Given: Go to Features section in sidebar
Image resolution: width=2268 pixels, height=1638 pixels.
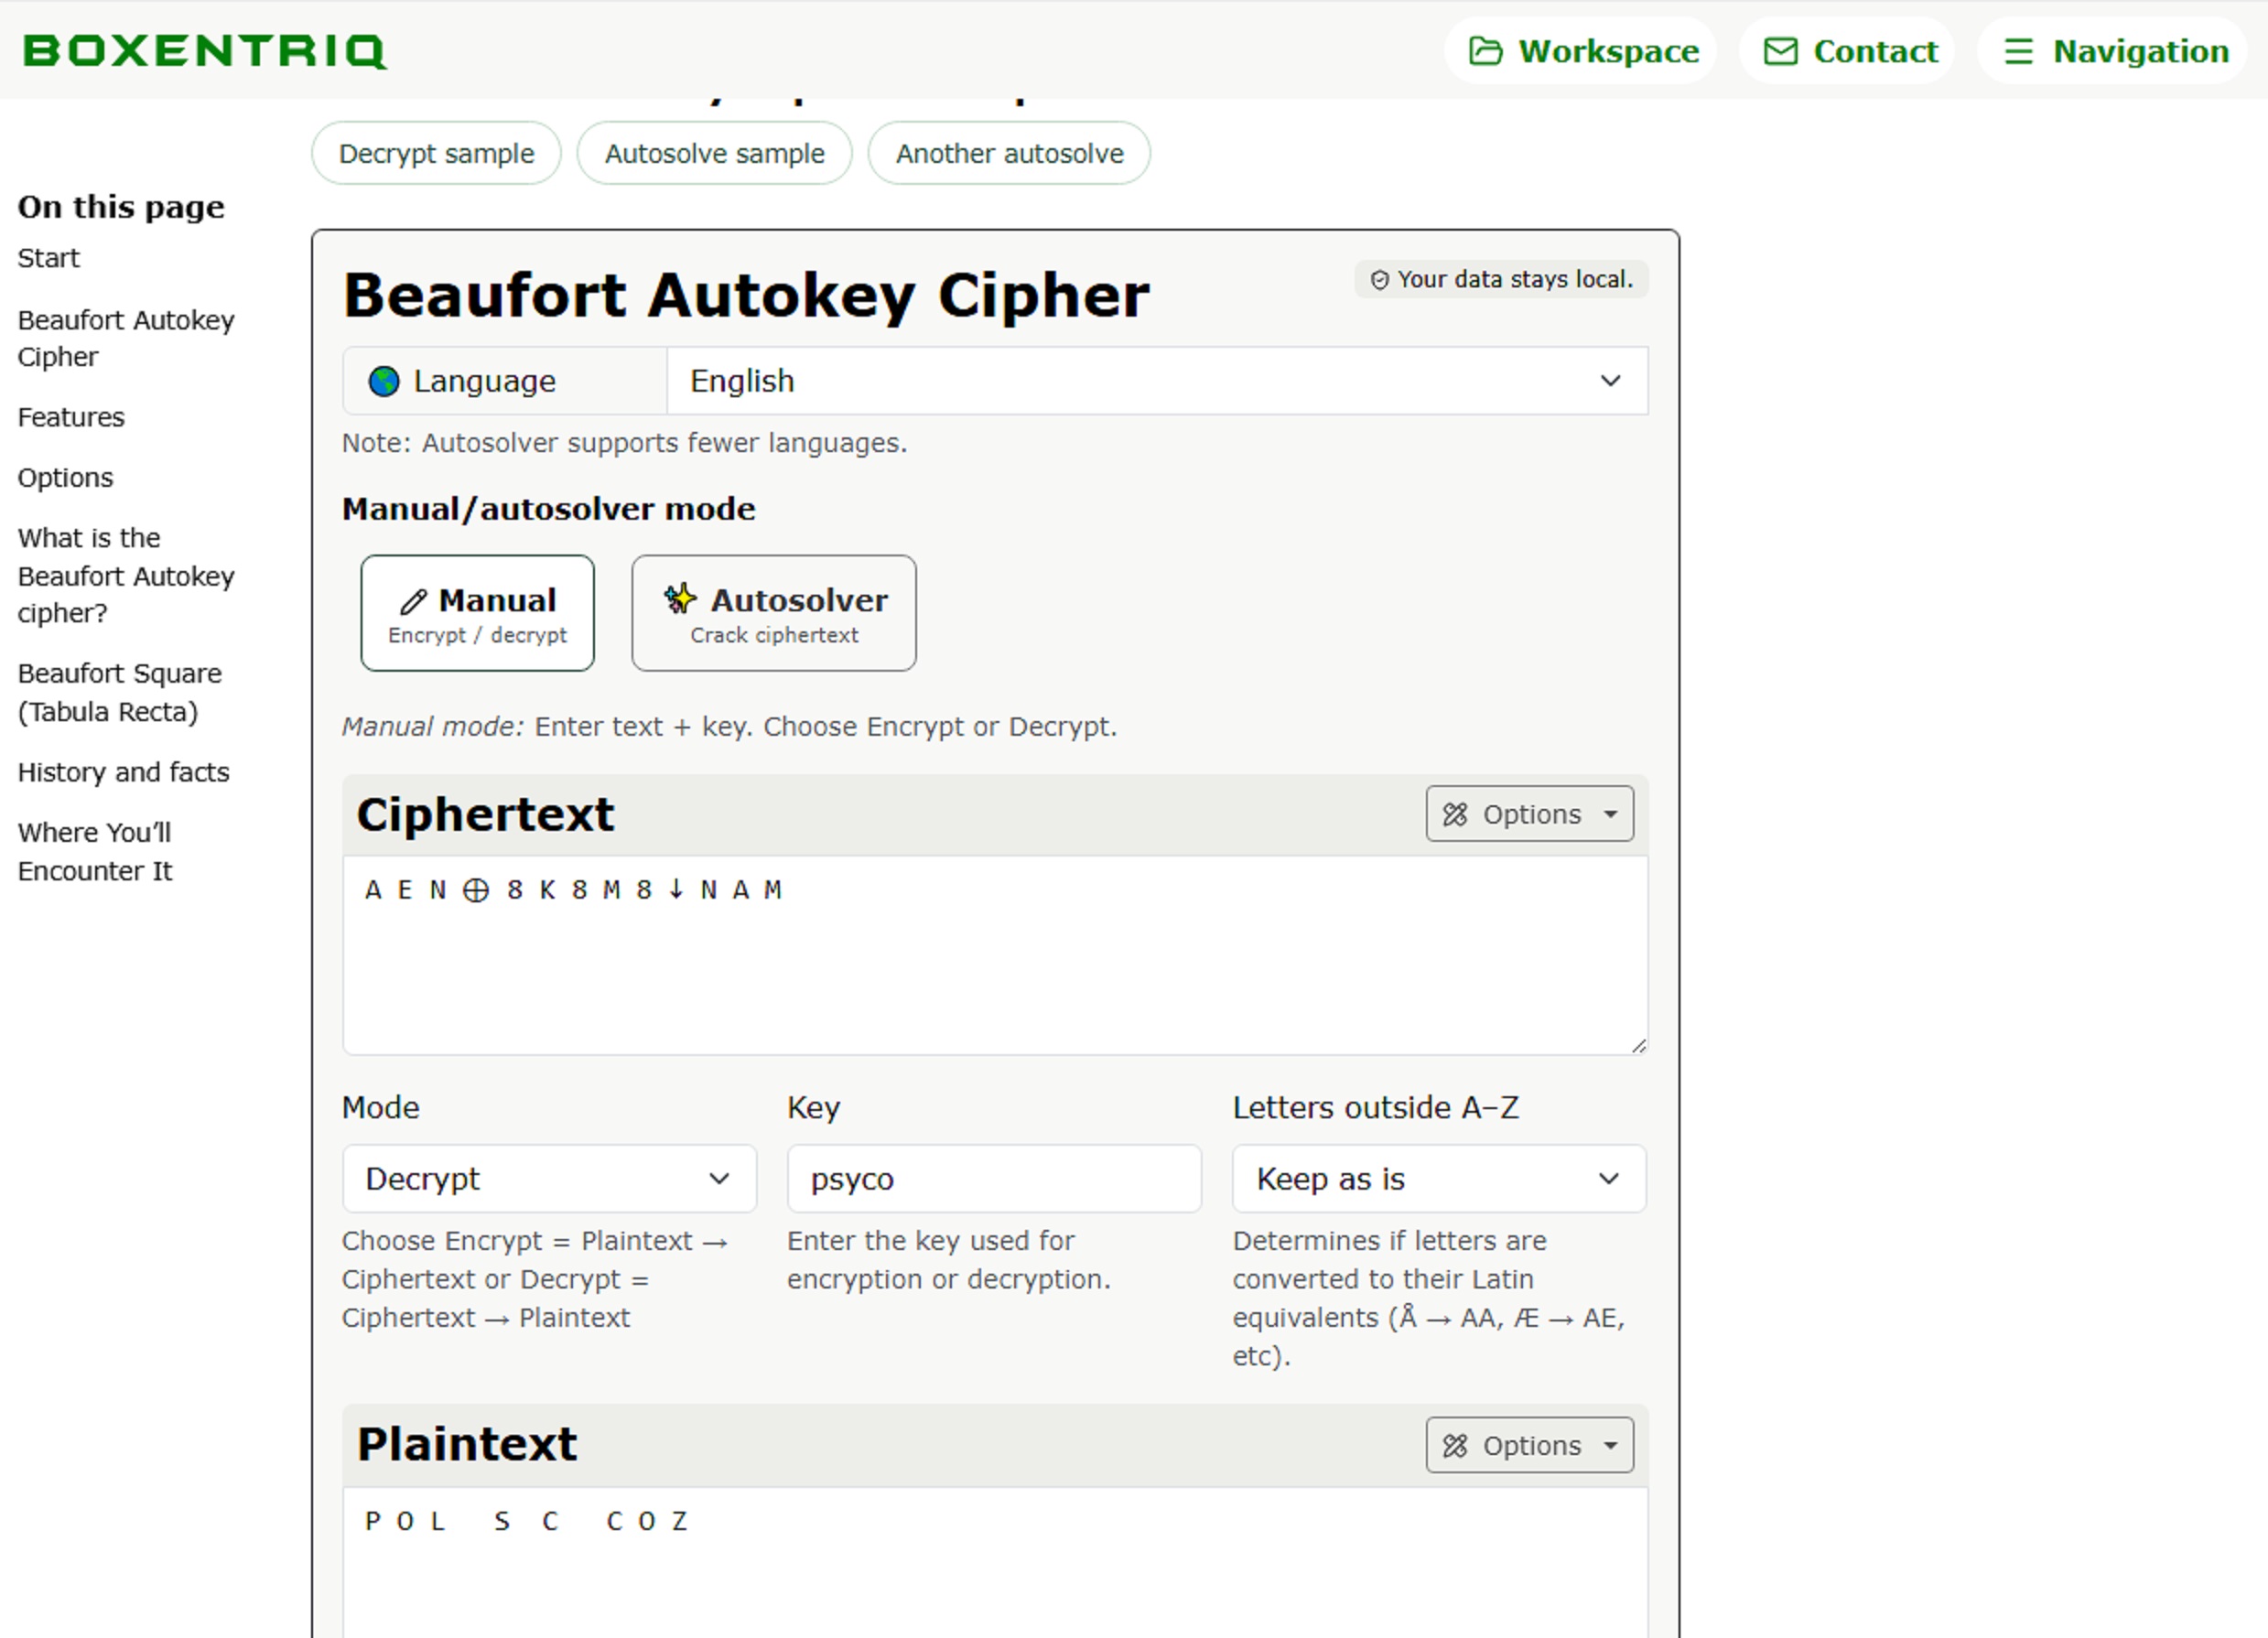Looking at the screenshot, I should click(71, 417).
